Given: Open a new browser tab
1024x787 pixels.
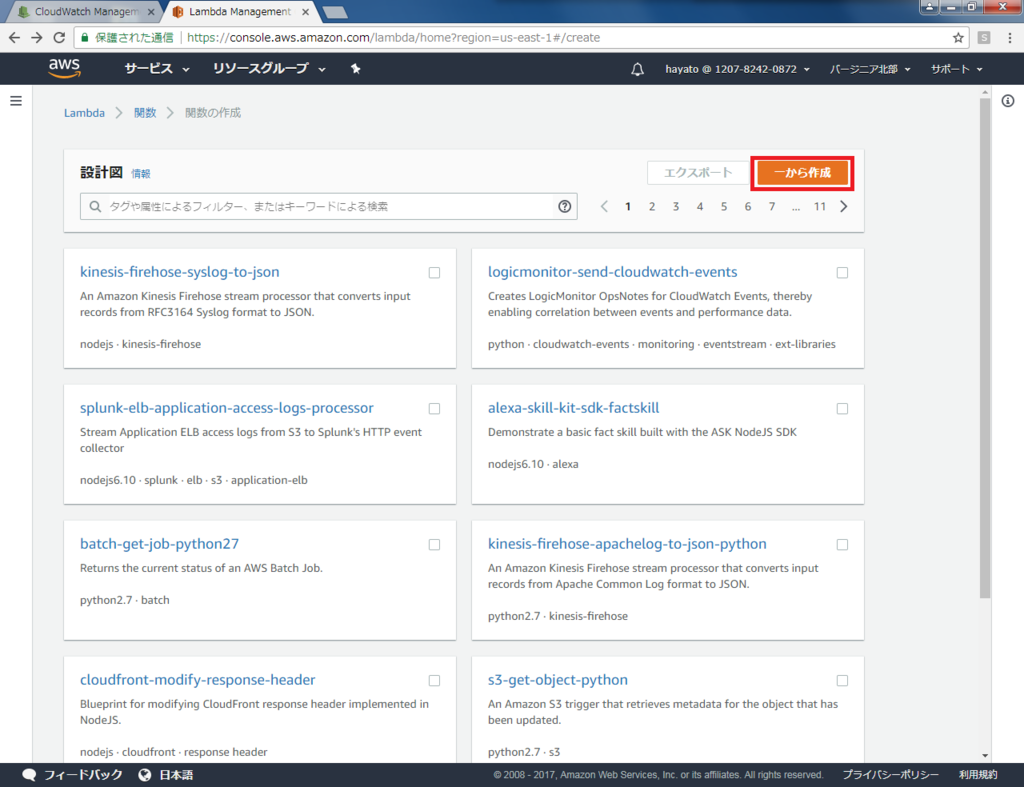Looking at the screenshot, I should (335, 12).
